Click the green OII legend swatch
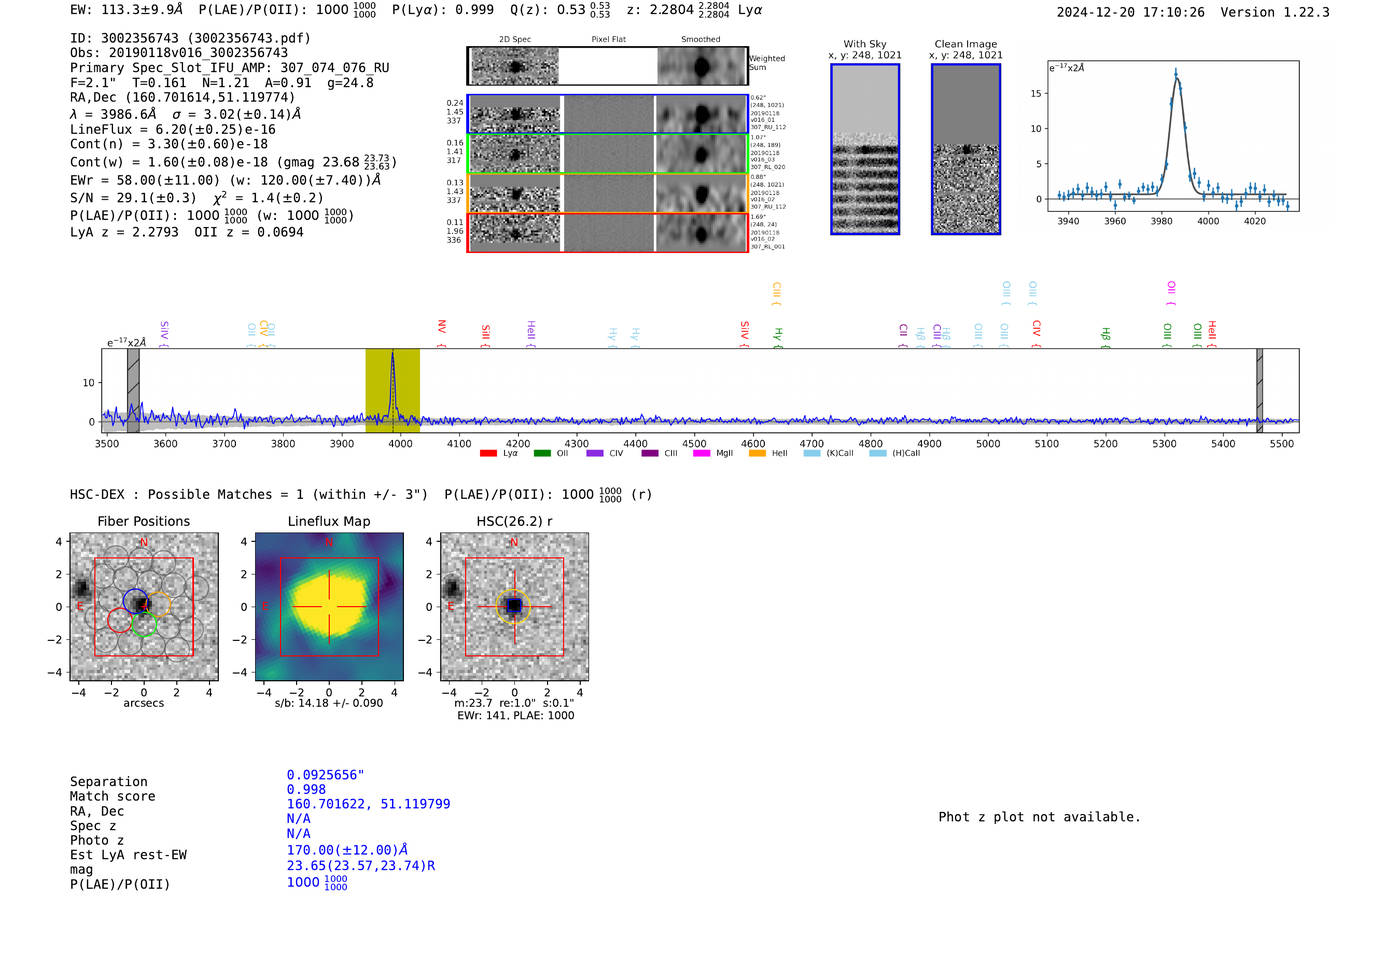Screen dimensions: 1400x953 (x=542, y=453)
